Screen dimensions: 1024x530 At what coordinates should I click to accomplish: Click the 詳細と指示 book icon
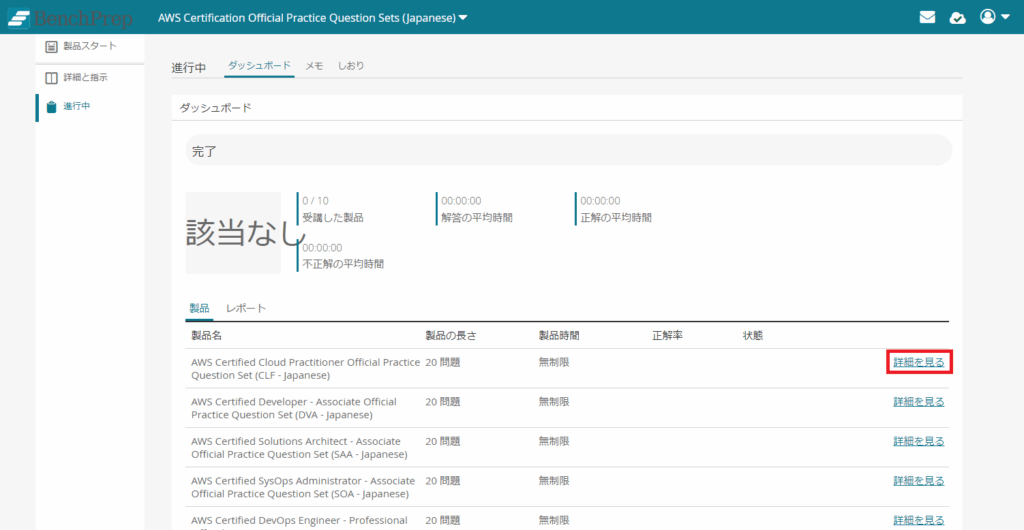pos(52,77)
